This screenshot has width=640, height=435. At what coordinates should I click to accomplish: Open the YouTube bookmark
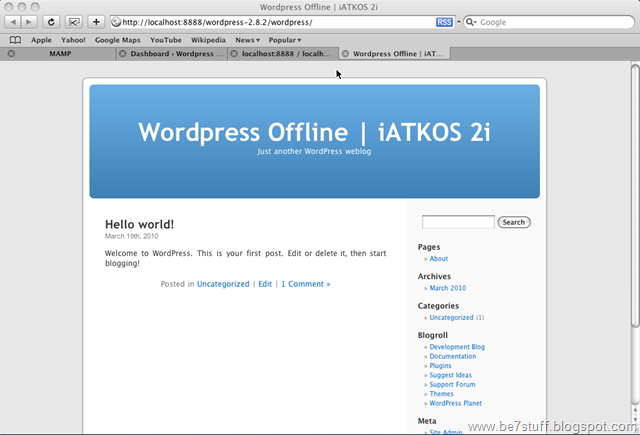click(x=166, y=40)
